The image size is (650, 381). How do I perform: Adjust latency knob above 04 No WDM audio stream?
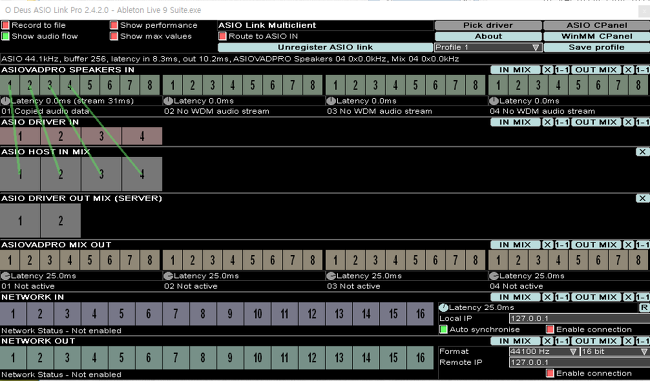tap(494, 101)
